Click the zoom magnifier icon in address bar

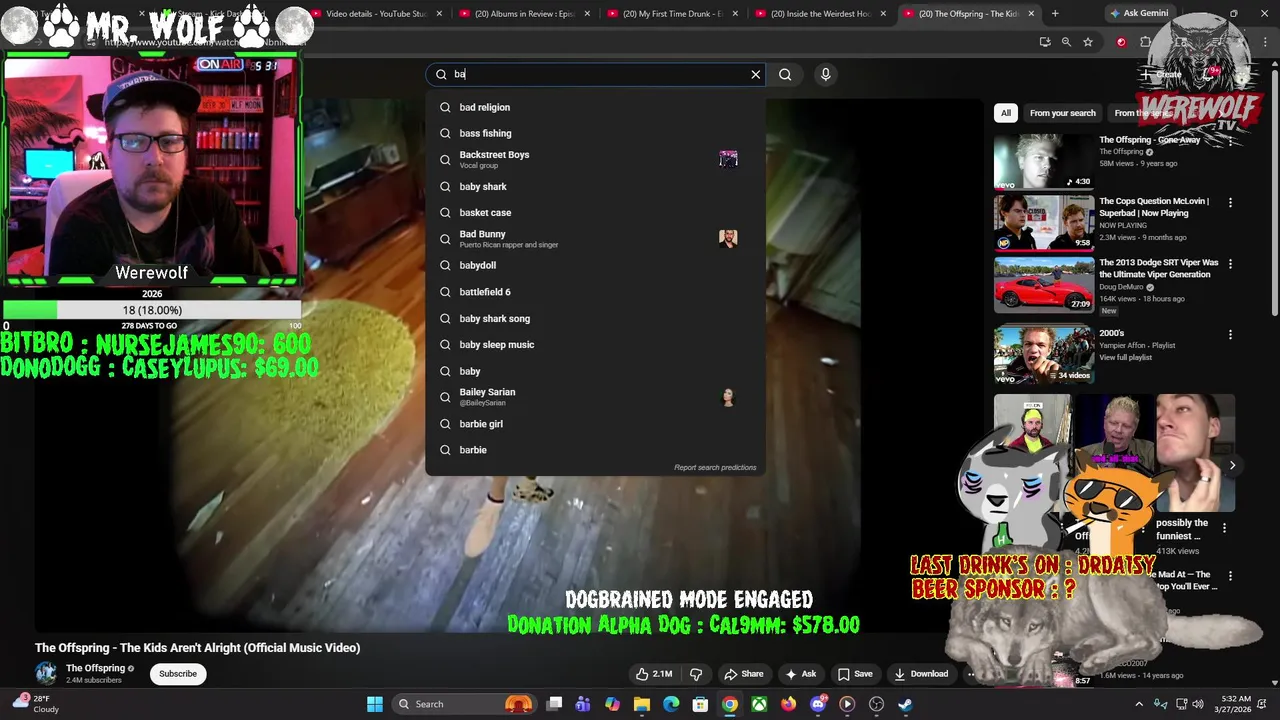coord(1066,42)
